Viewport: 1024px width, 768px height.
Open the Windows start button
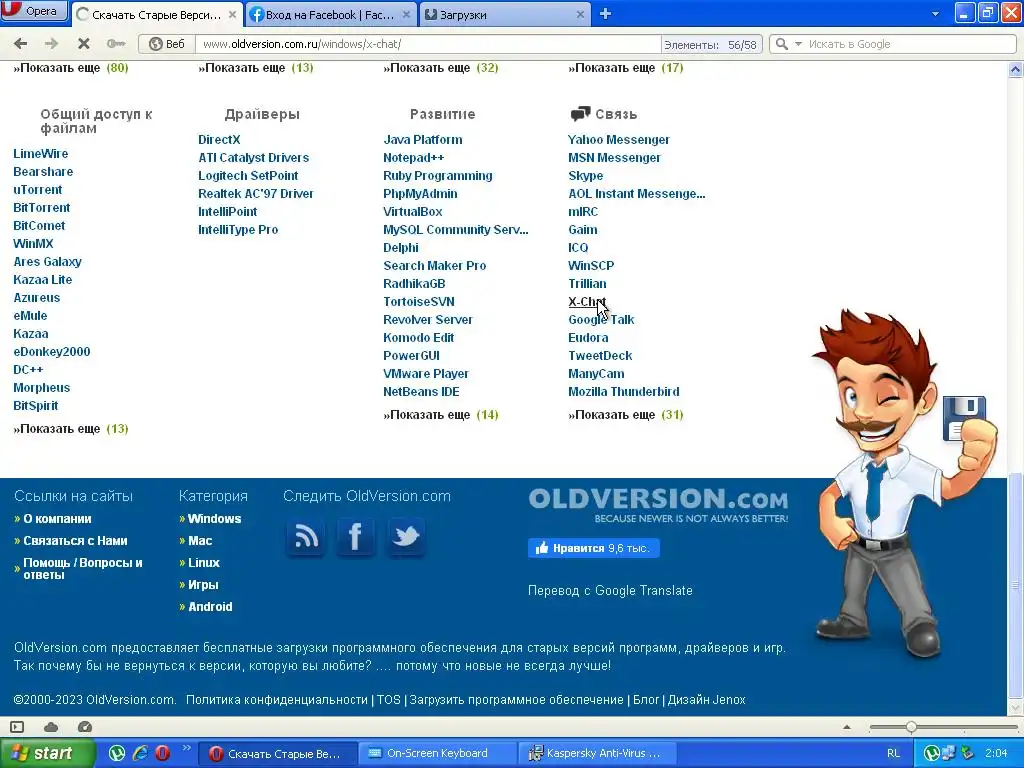46,753
